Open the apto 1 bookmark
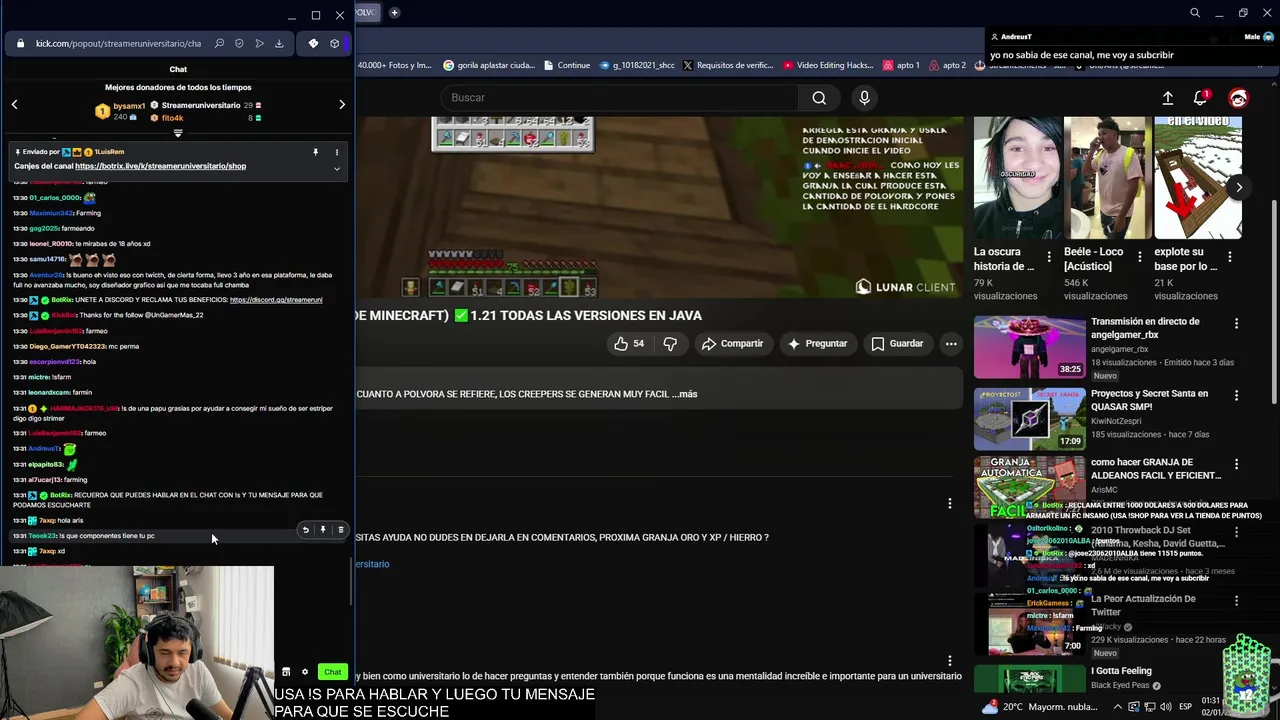Viewport: 1280px width, 720px height. click(901, 65)
